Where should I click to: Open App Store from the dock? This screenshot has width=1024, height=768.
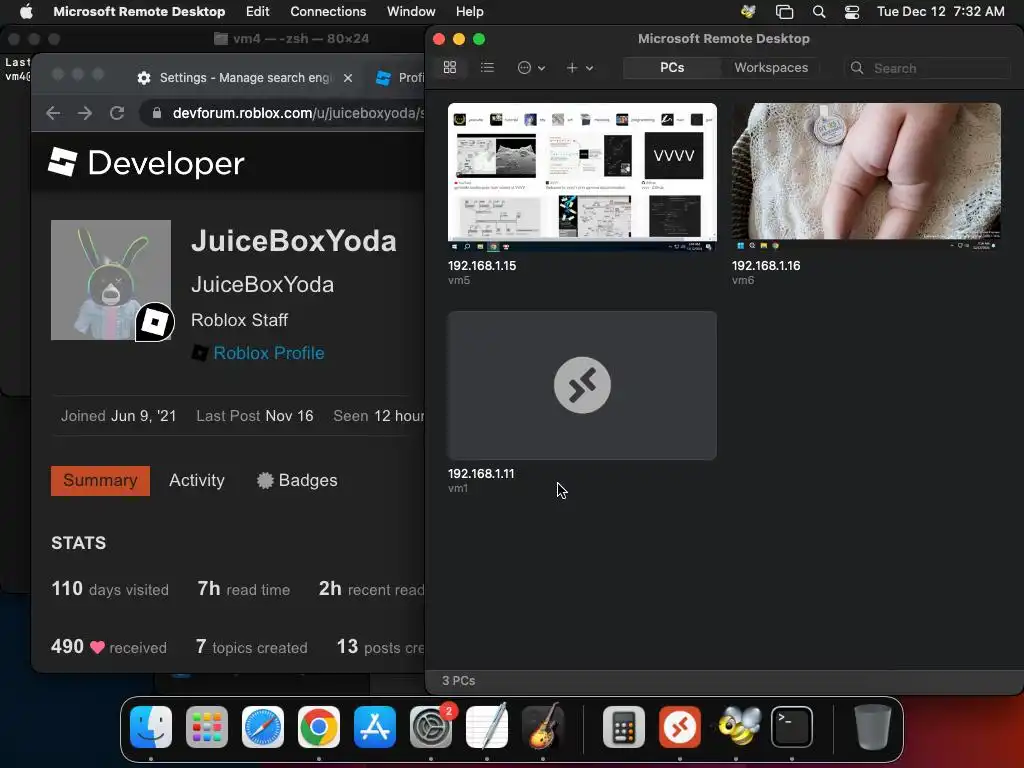coord(375,727)
